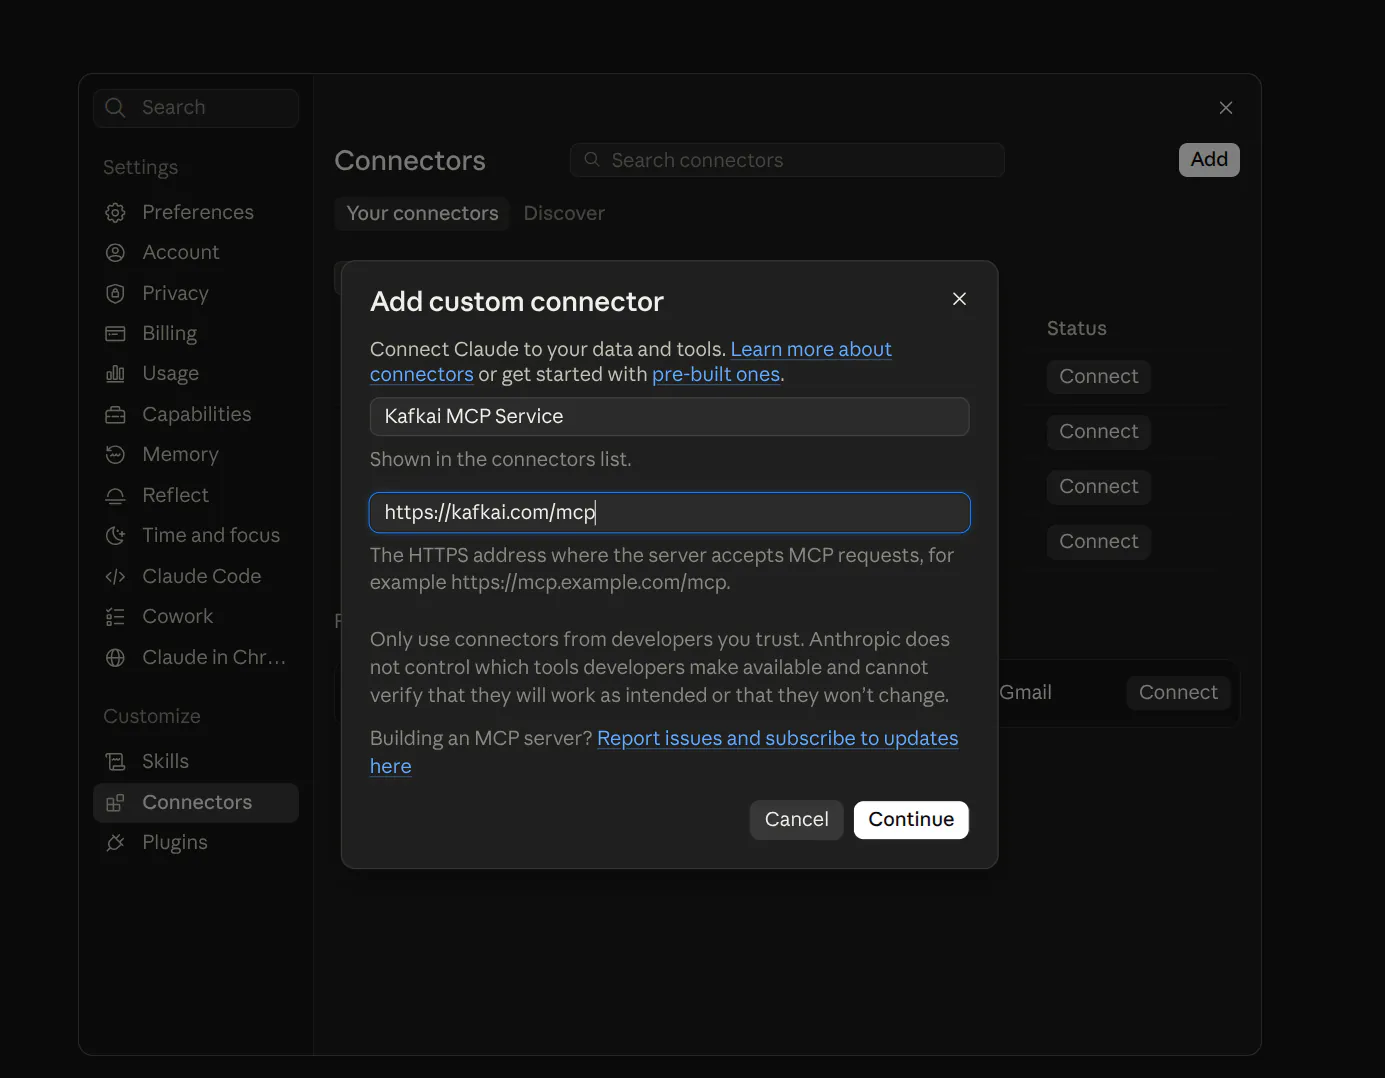This screenshot has height=1078, width=1385.
Task: Click the Preferences gear icon
Action: [115, 212]
